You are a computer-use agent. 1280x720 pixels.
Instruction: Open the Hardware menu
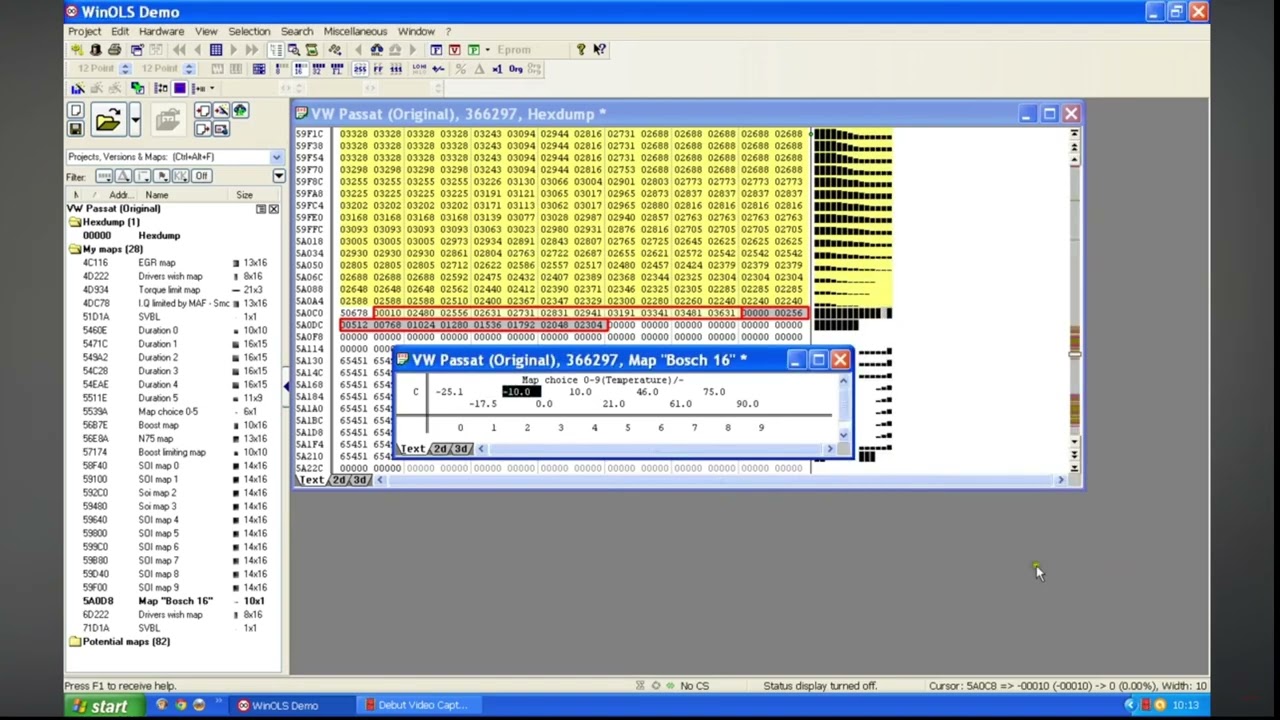coord(161,31)
